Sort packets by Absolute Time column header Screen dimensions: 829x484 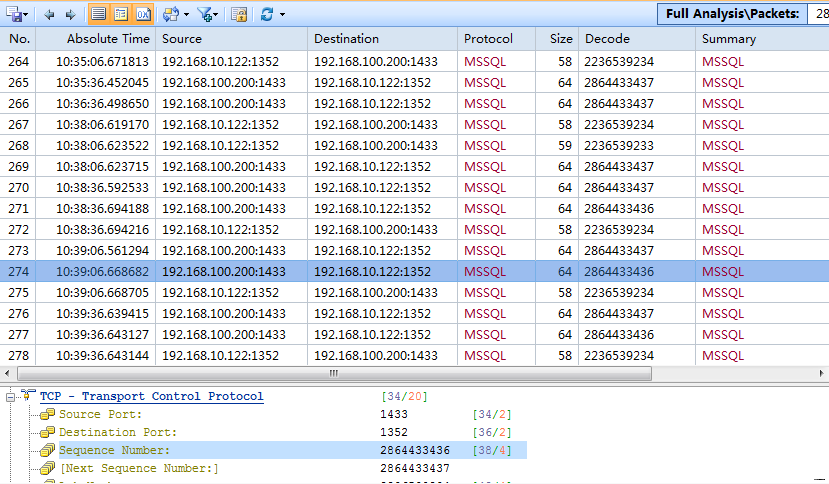point(107,39)
